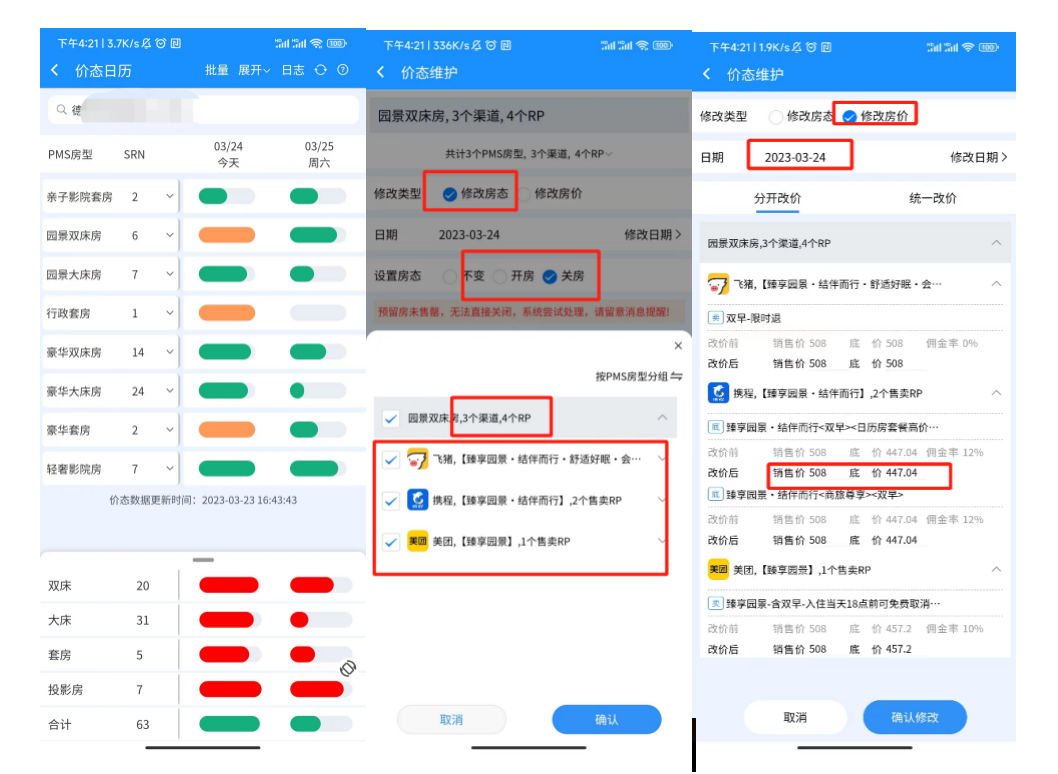Open the 展开 dropdown in header
Viewport: 1058px width, 774px height.
click(x=254, y=70)
